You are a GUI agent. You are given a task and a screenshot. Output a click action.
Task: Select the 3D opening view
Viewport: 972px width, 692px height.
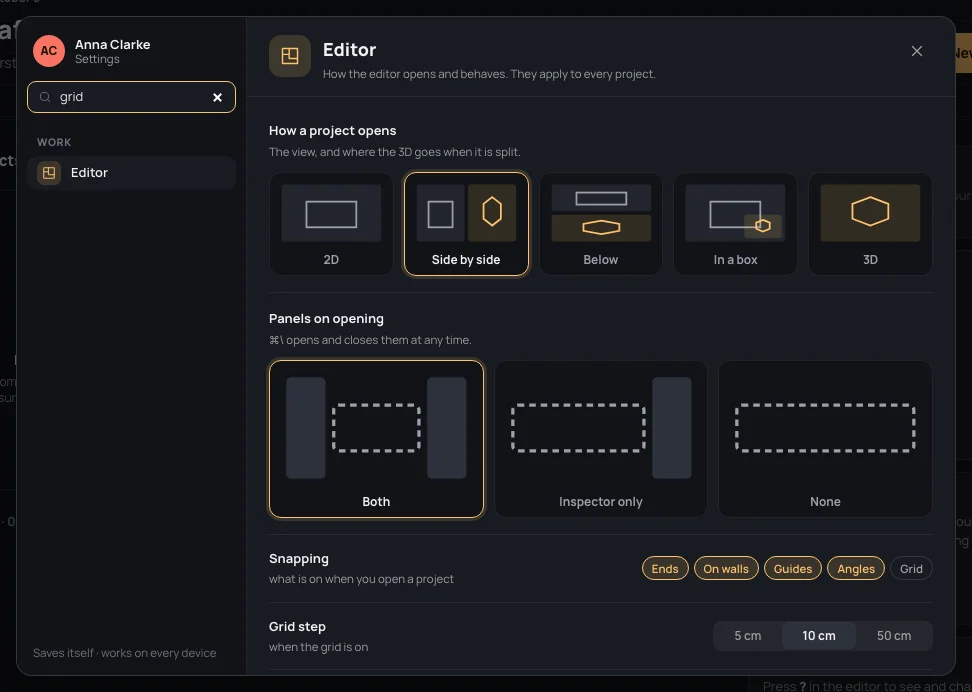(870, 224)
